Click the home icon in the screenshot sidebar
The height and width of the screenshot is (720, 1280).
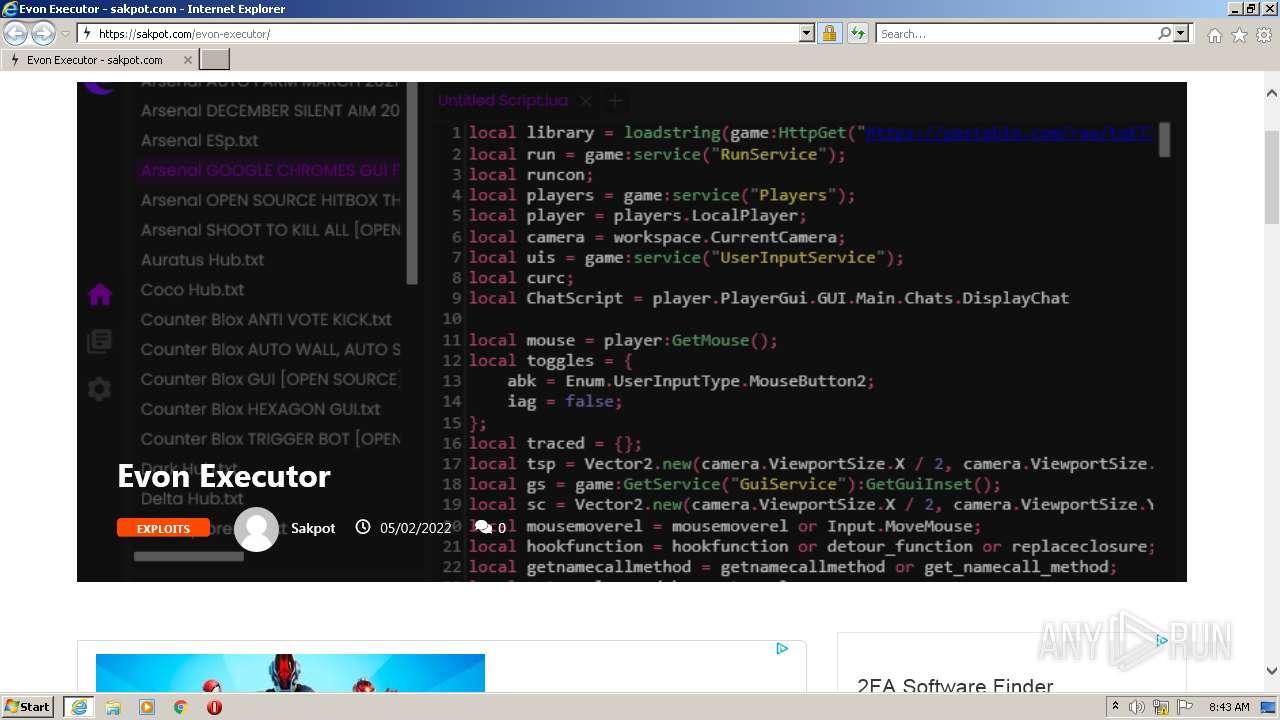point(100,295)
